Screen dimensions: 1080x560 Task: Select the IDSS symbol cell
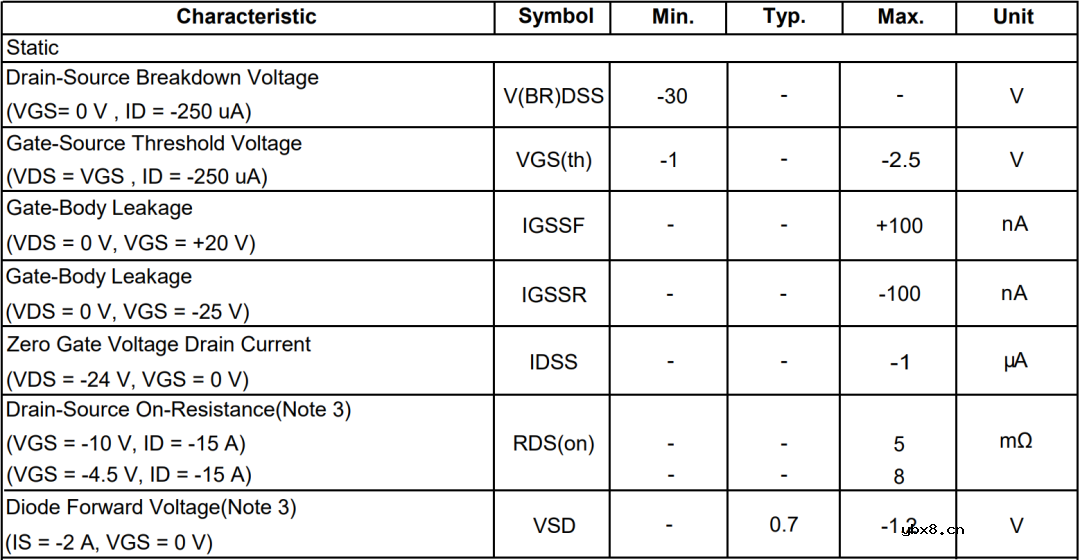(553, 362)
